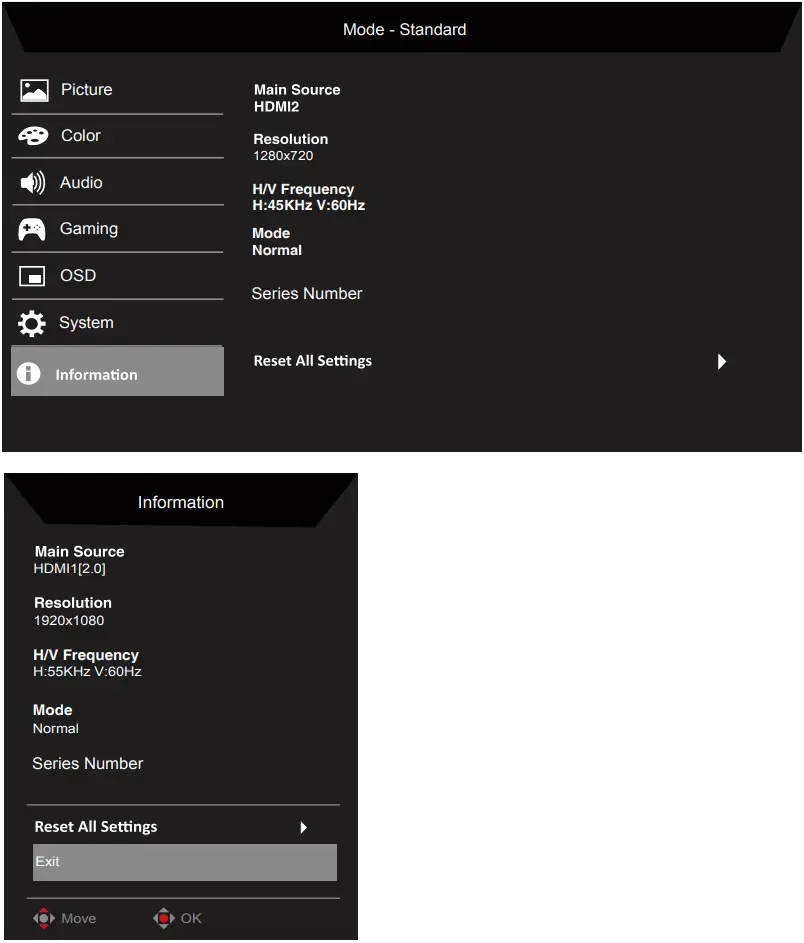Image resolution: width=804 pixels, height=943 pixels.
Task: Click the Picture landscape icon
Action: [34, 91]
